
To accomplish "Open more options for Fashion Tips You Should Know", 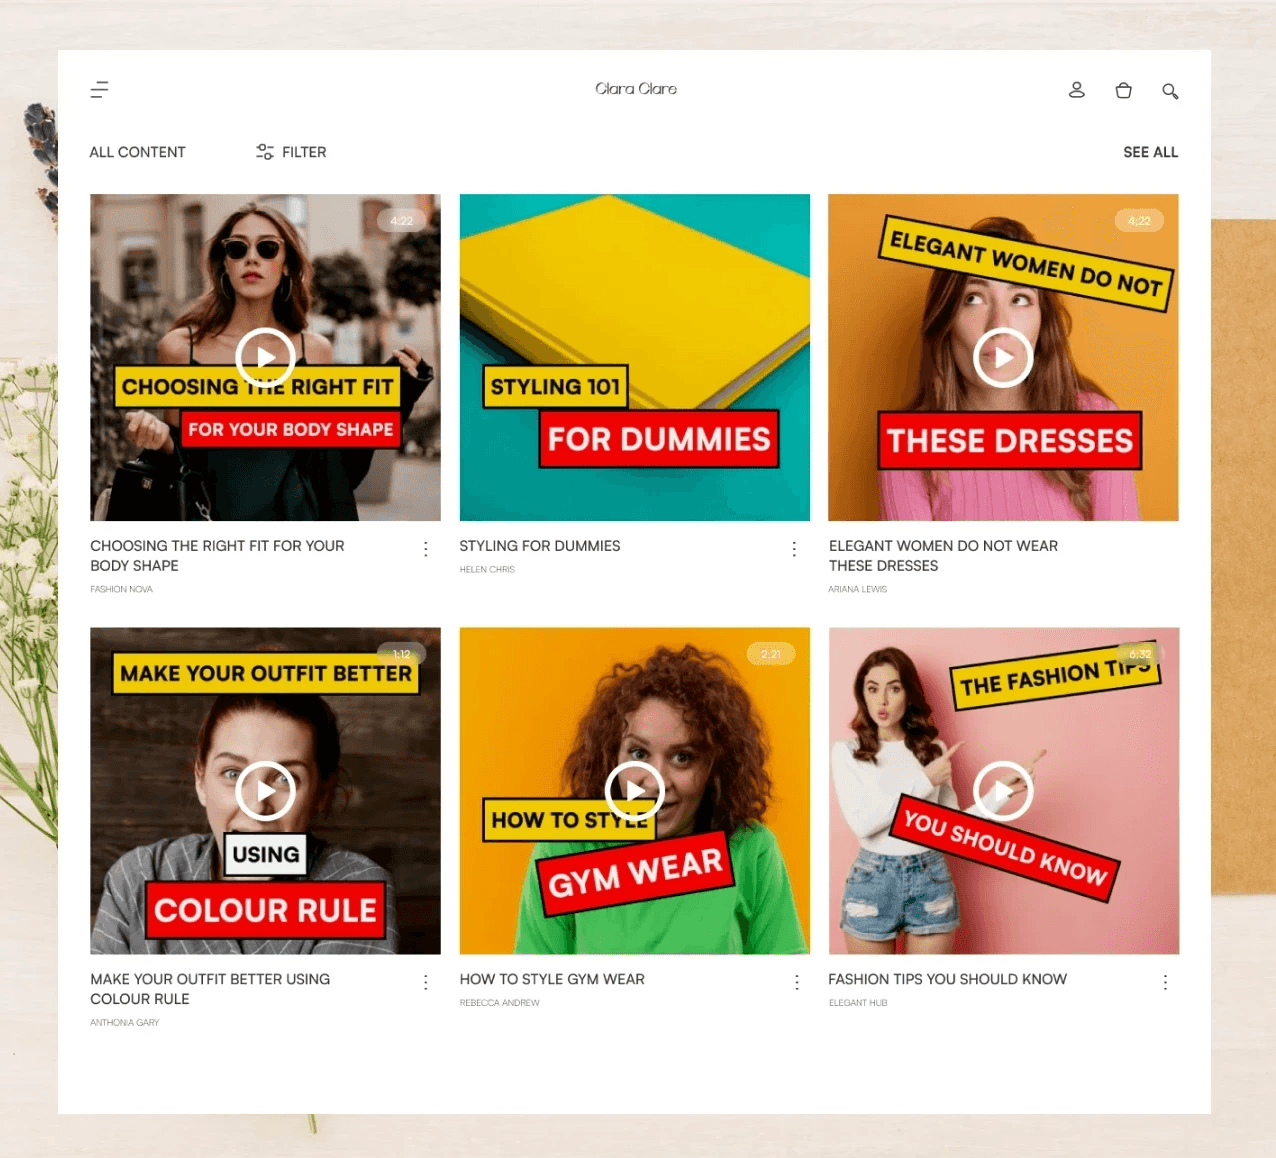I will pos(1165,982).
